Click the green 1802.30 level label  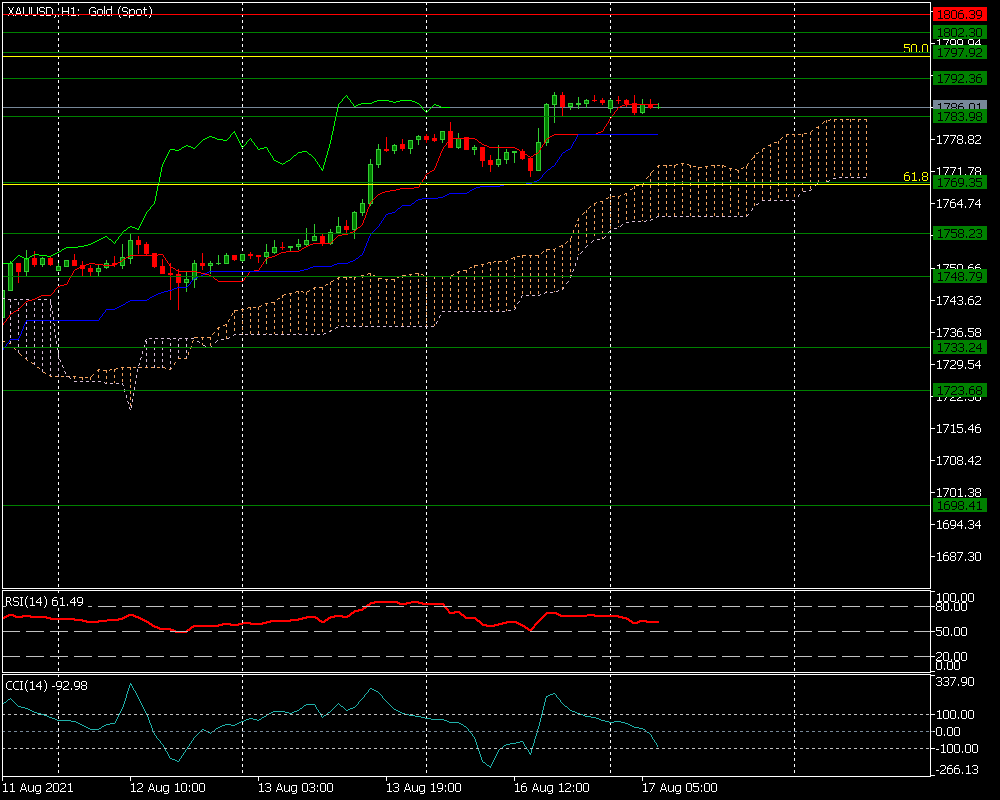[x=960, y=32]
